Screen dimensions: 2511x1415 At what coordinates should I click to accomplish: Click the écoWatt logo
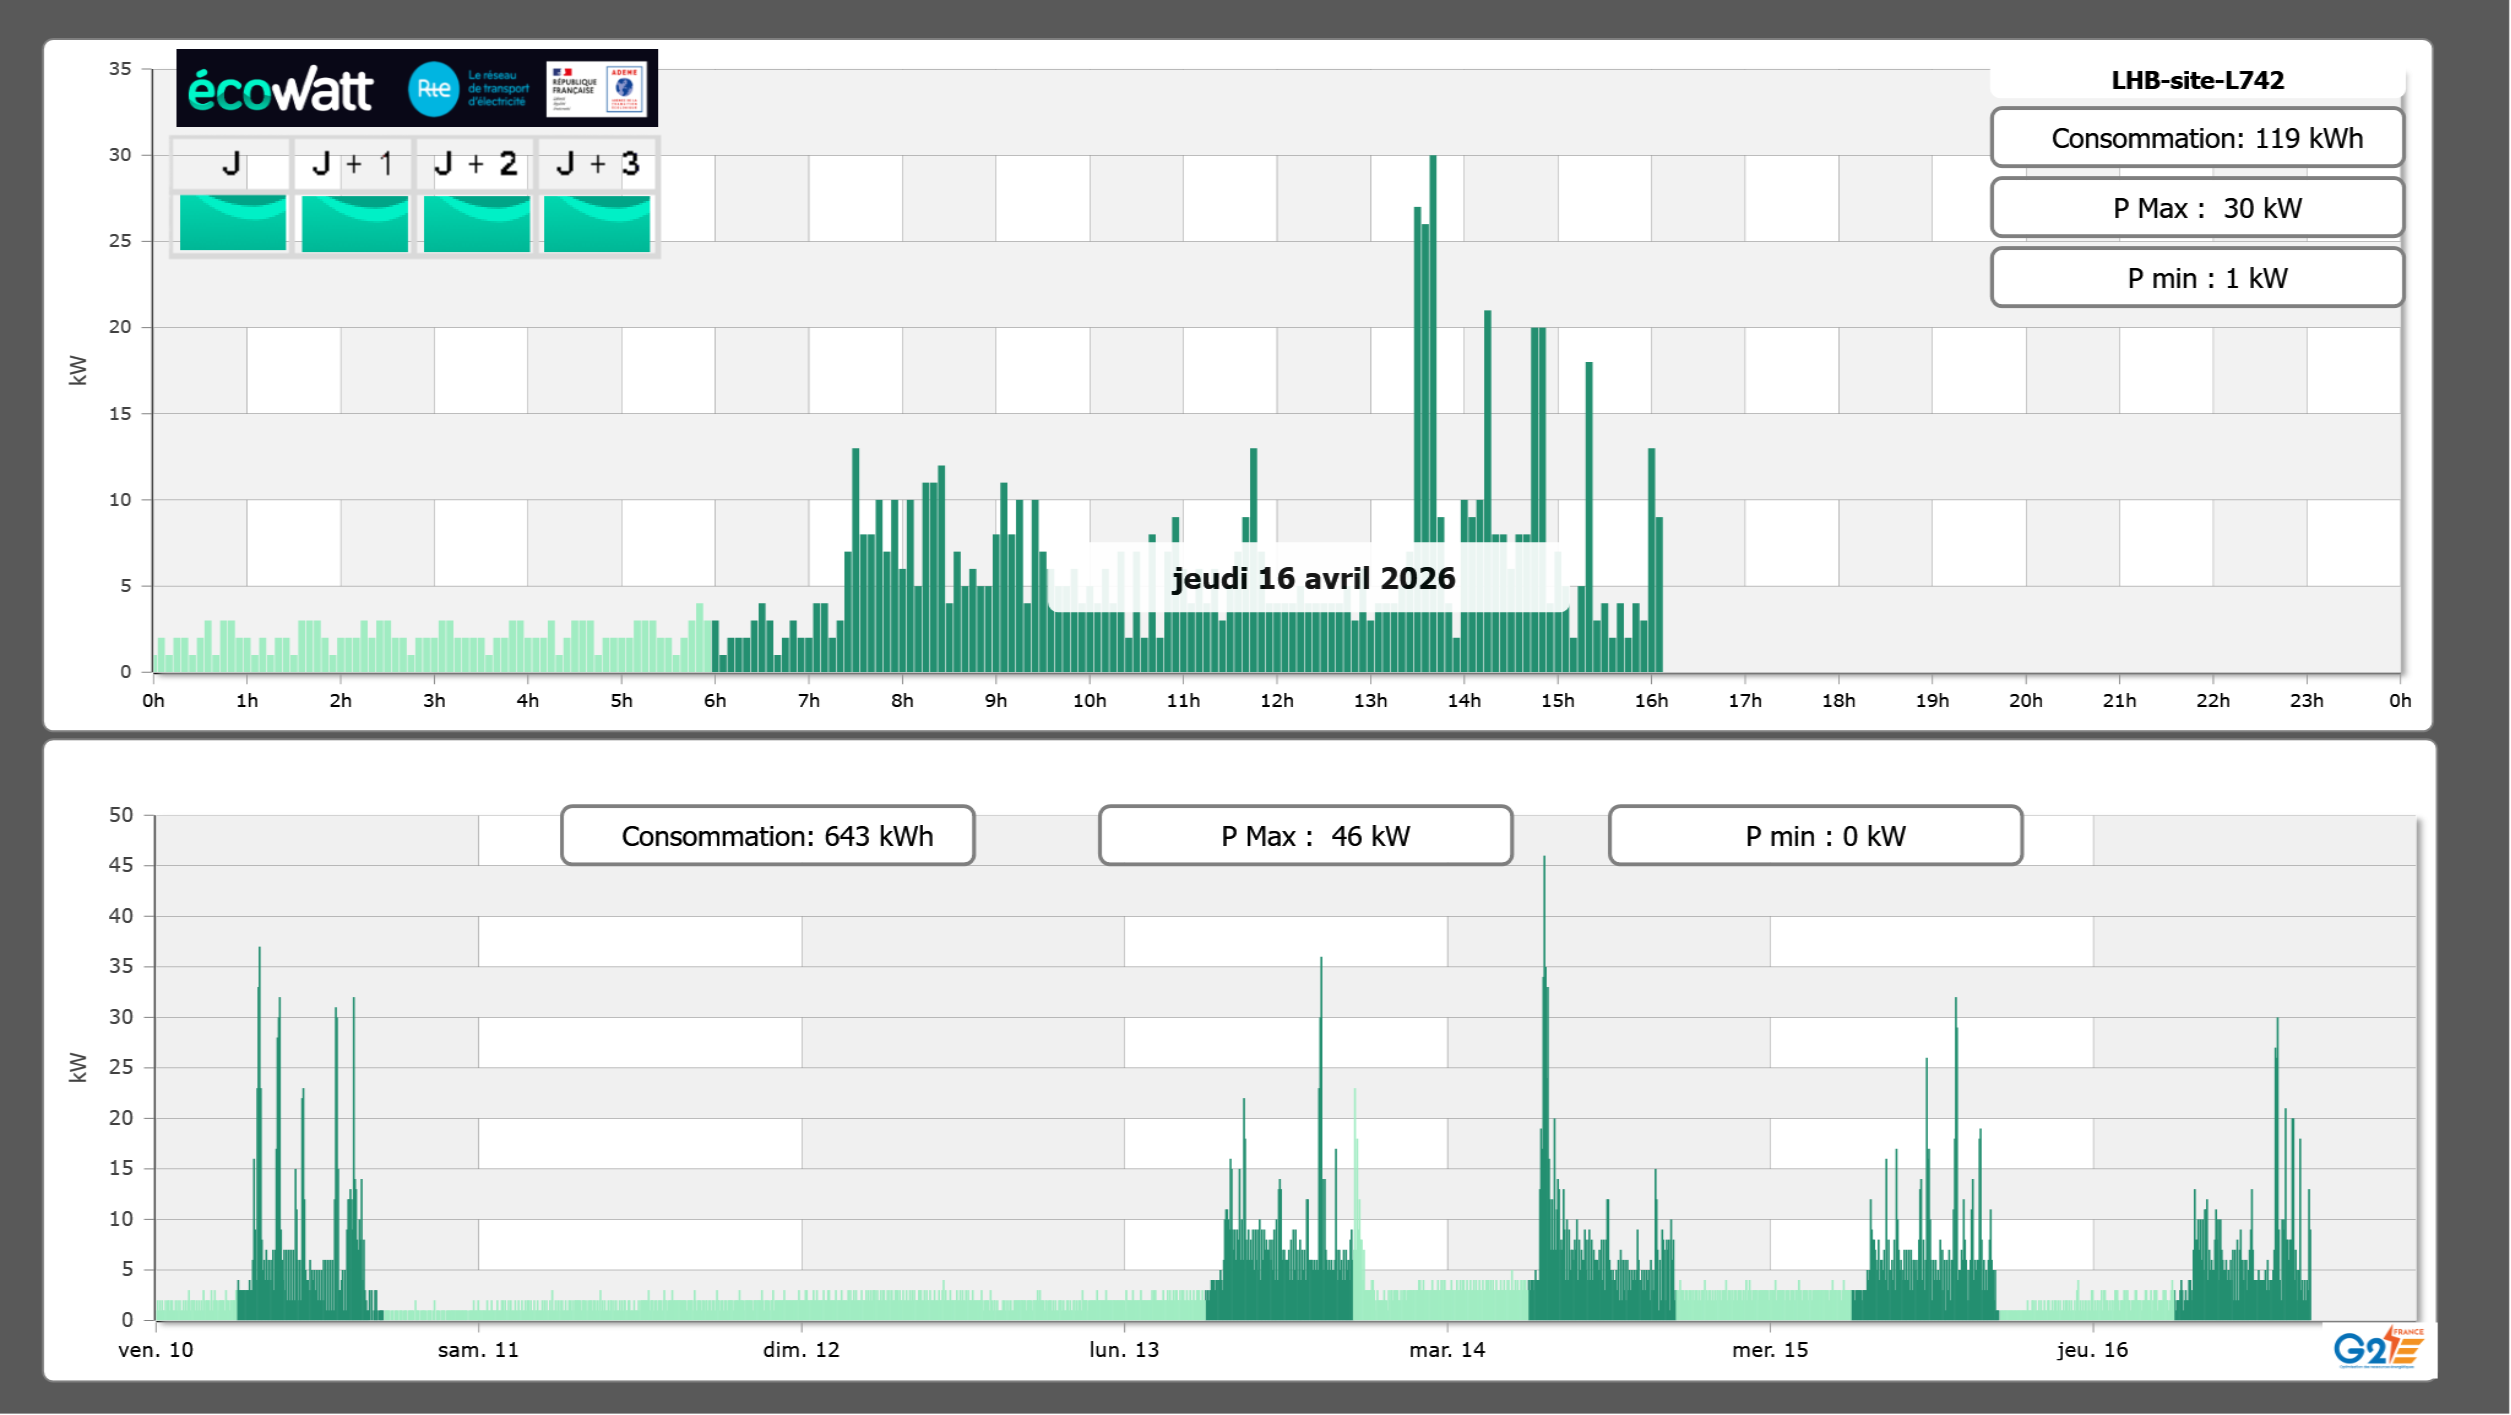pyautogui.click(x=280, y=90)
